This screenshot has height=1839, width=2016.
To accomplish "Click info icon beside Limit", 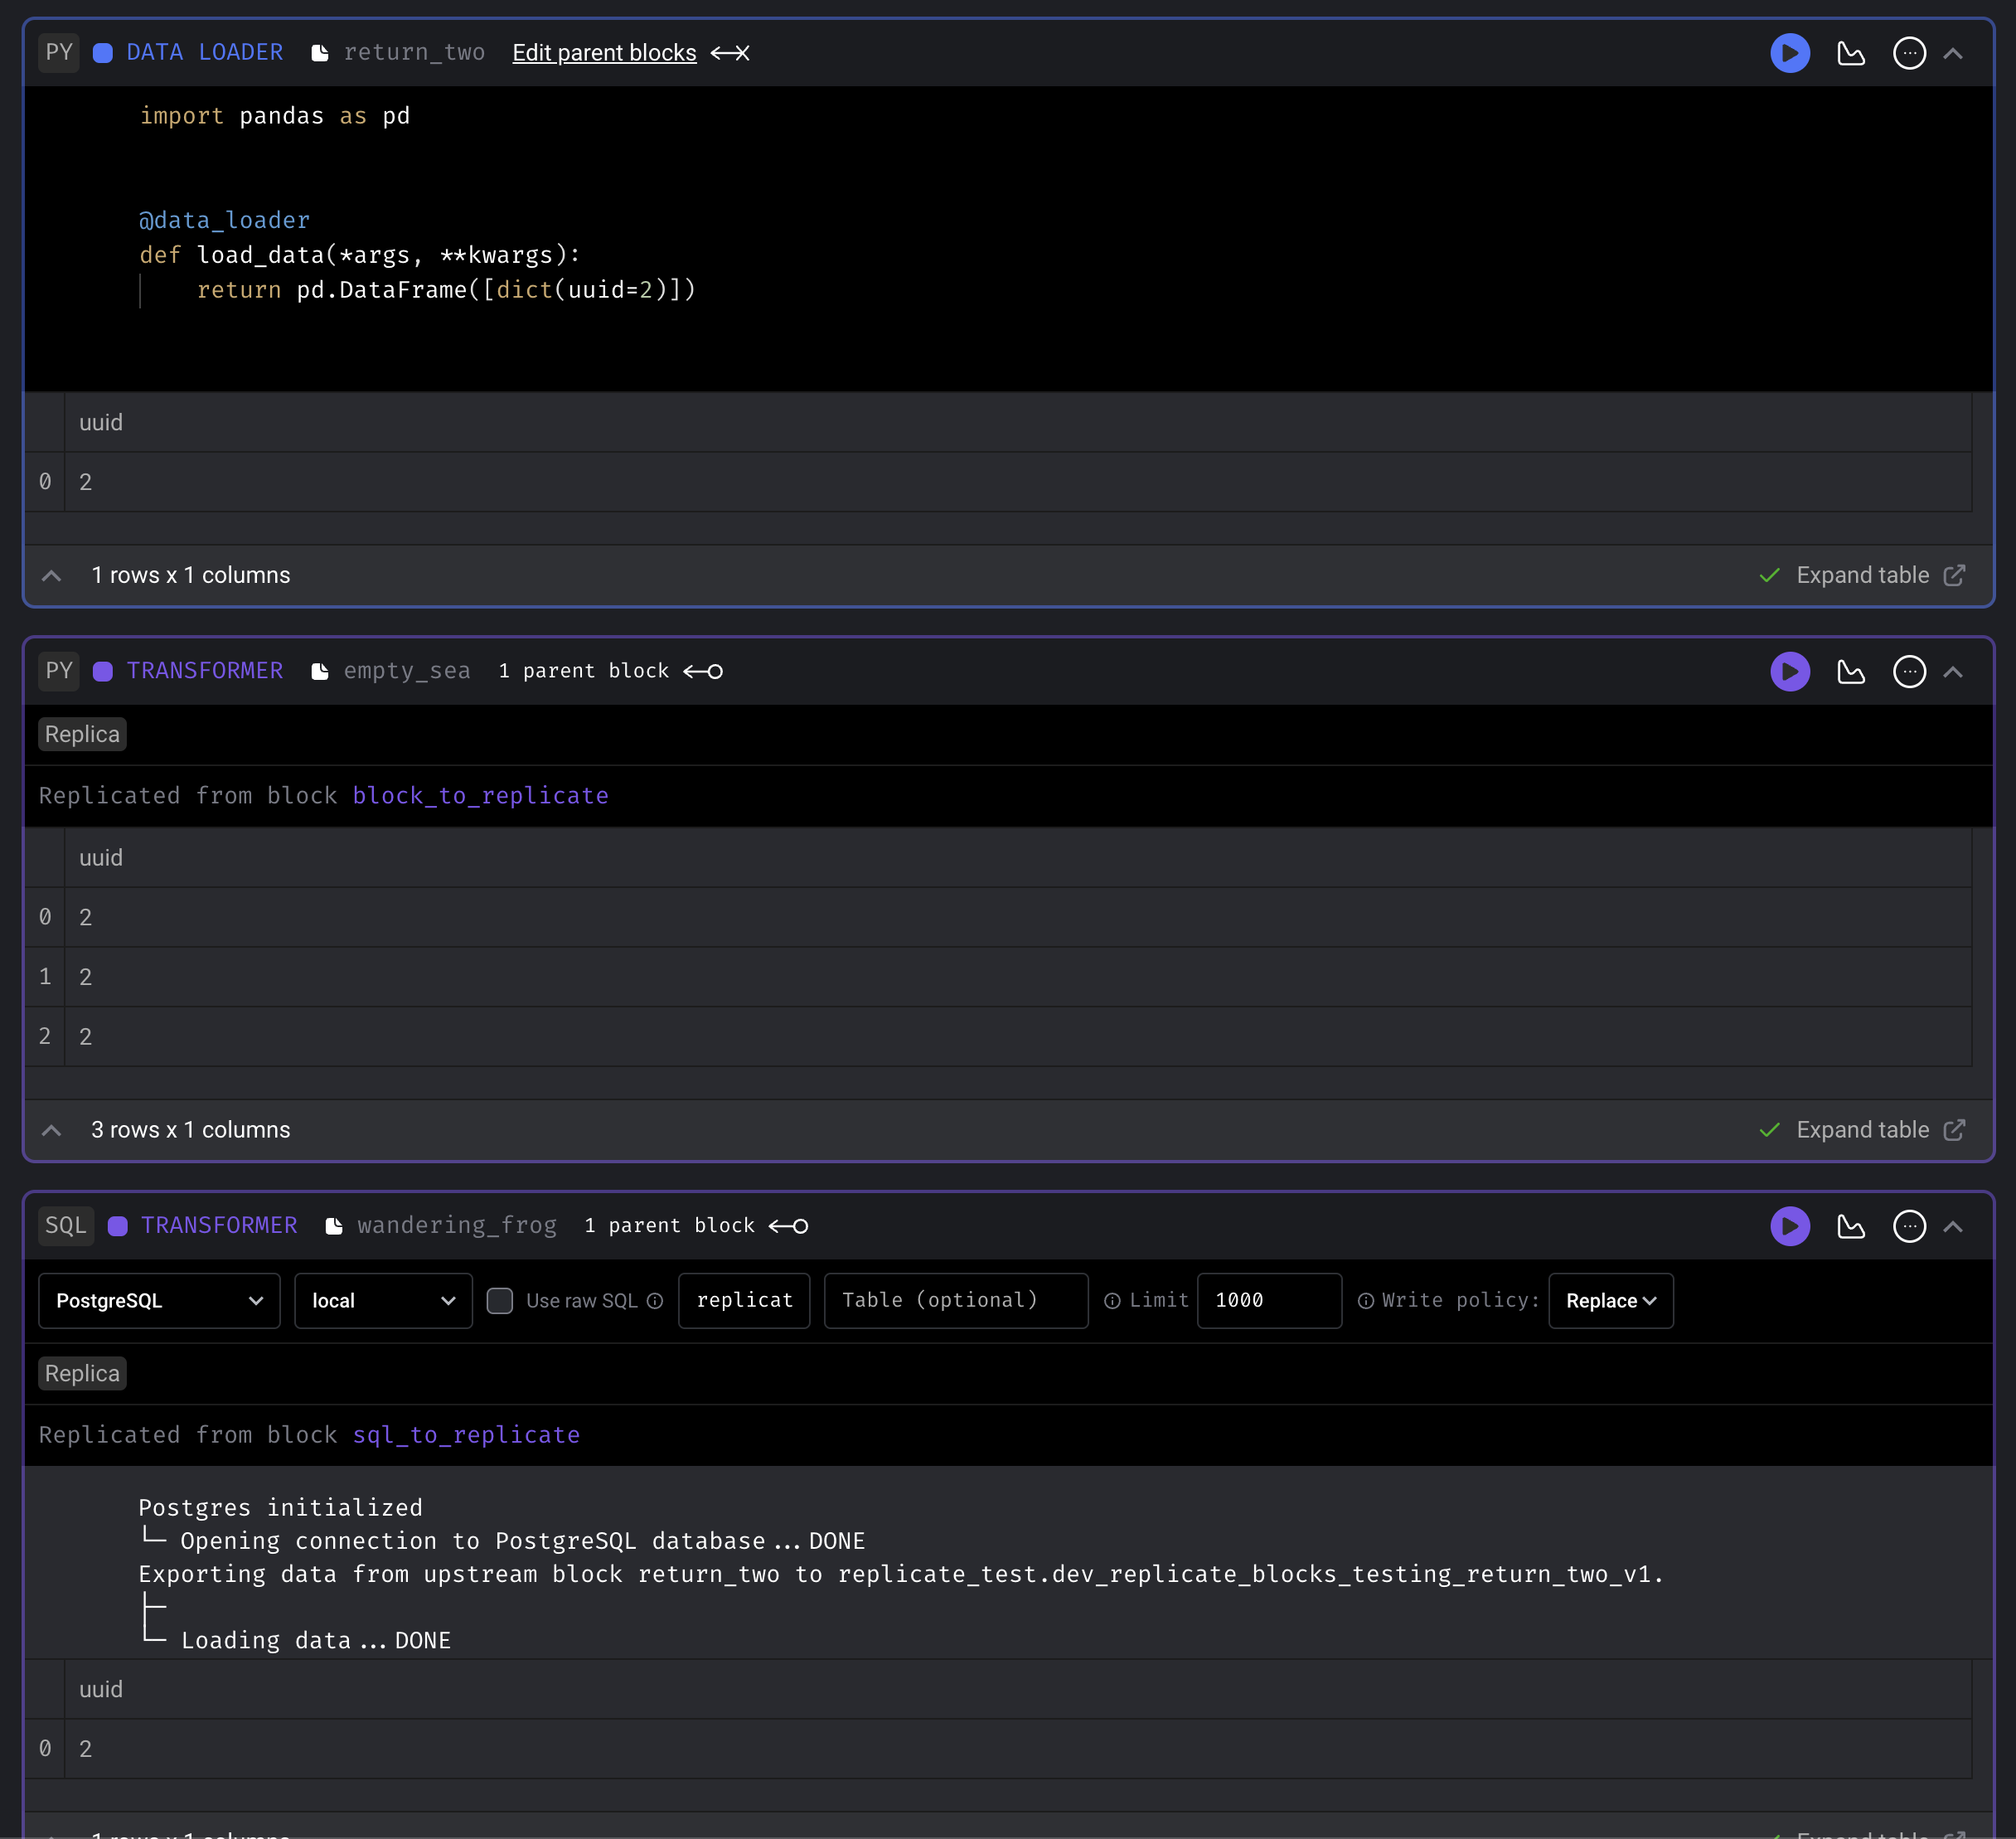I will pos(1112,1301).
